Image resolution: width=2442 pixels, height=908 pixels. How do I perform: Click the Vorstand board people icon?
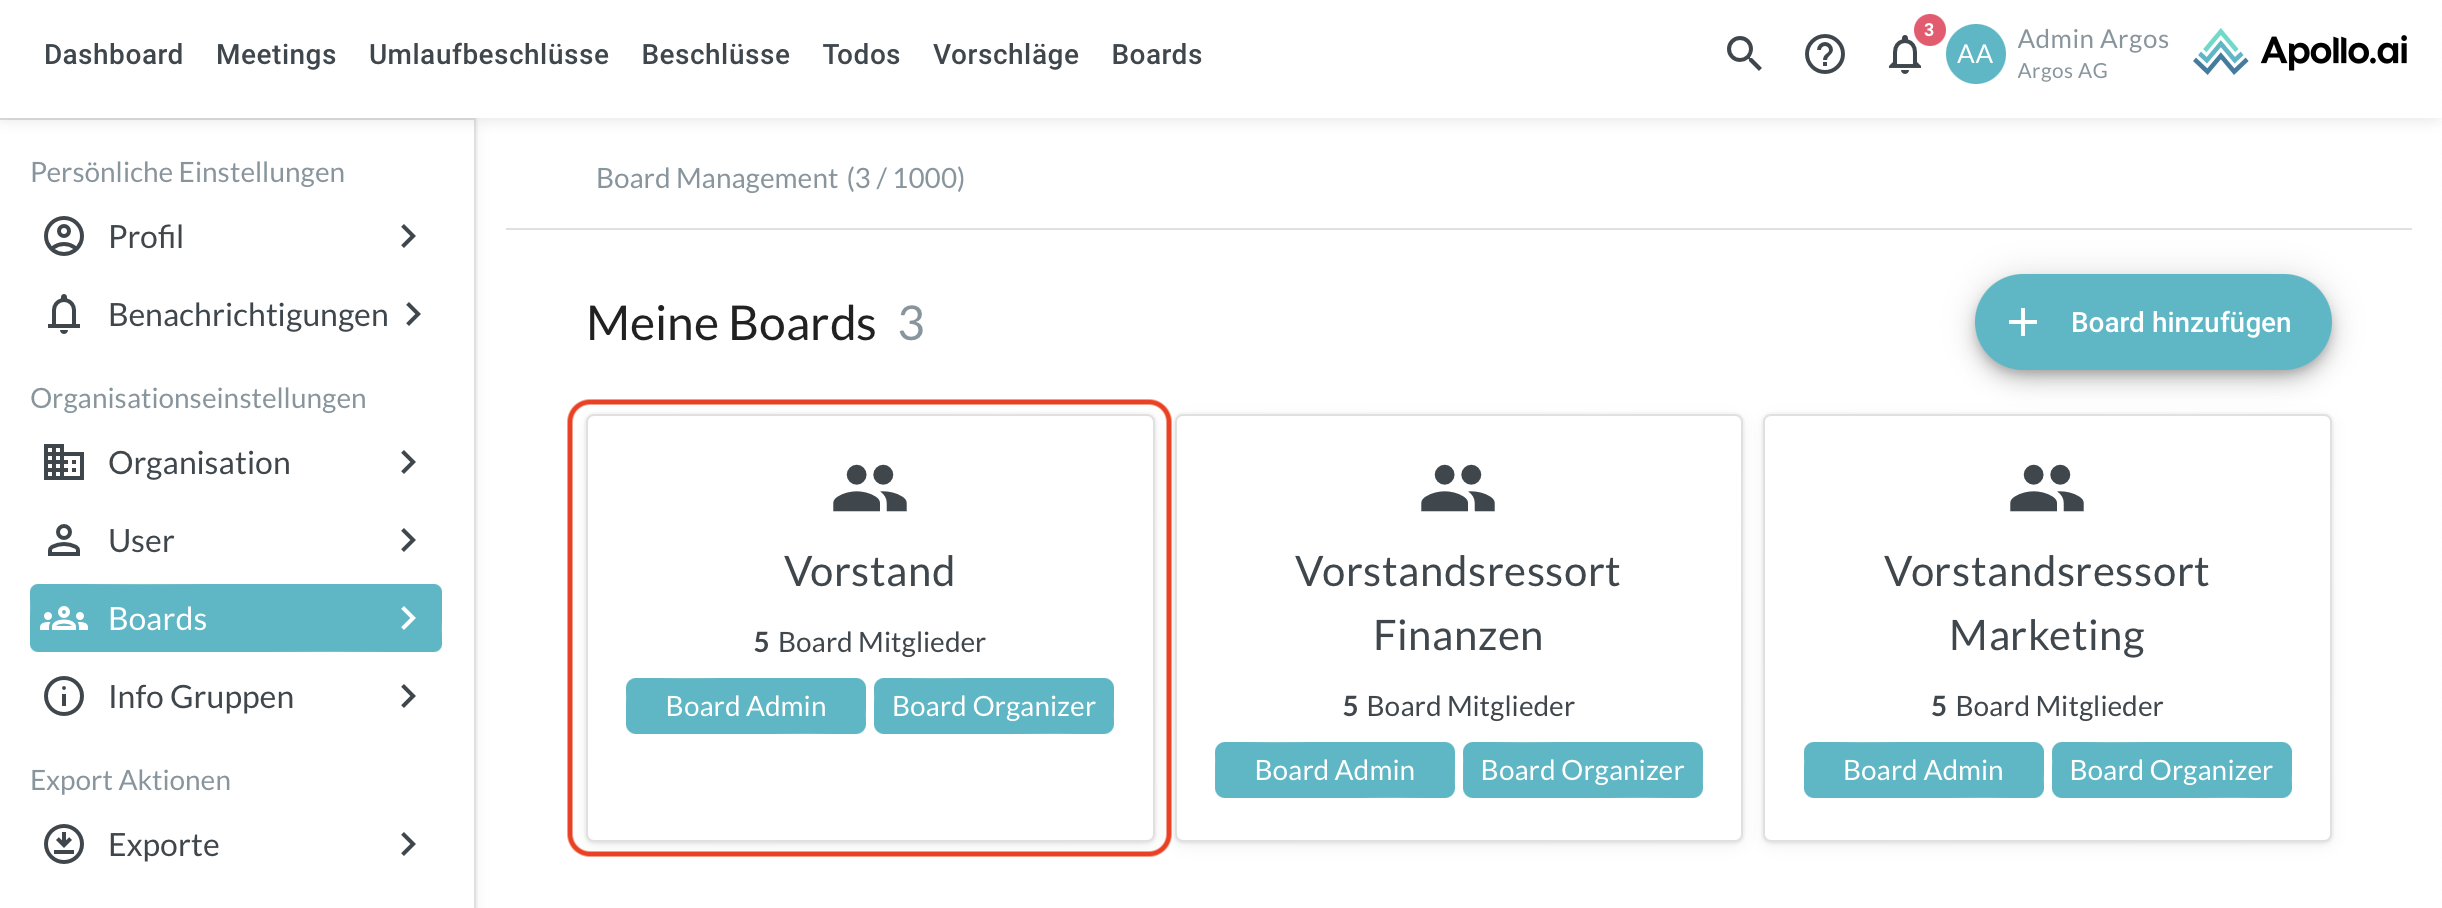pyautogui.click(x=869, y=488)
